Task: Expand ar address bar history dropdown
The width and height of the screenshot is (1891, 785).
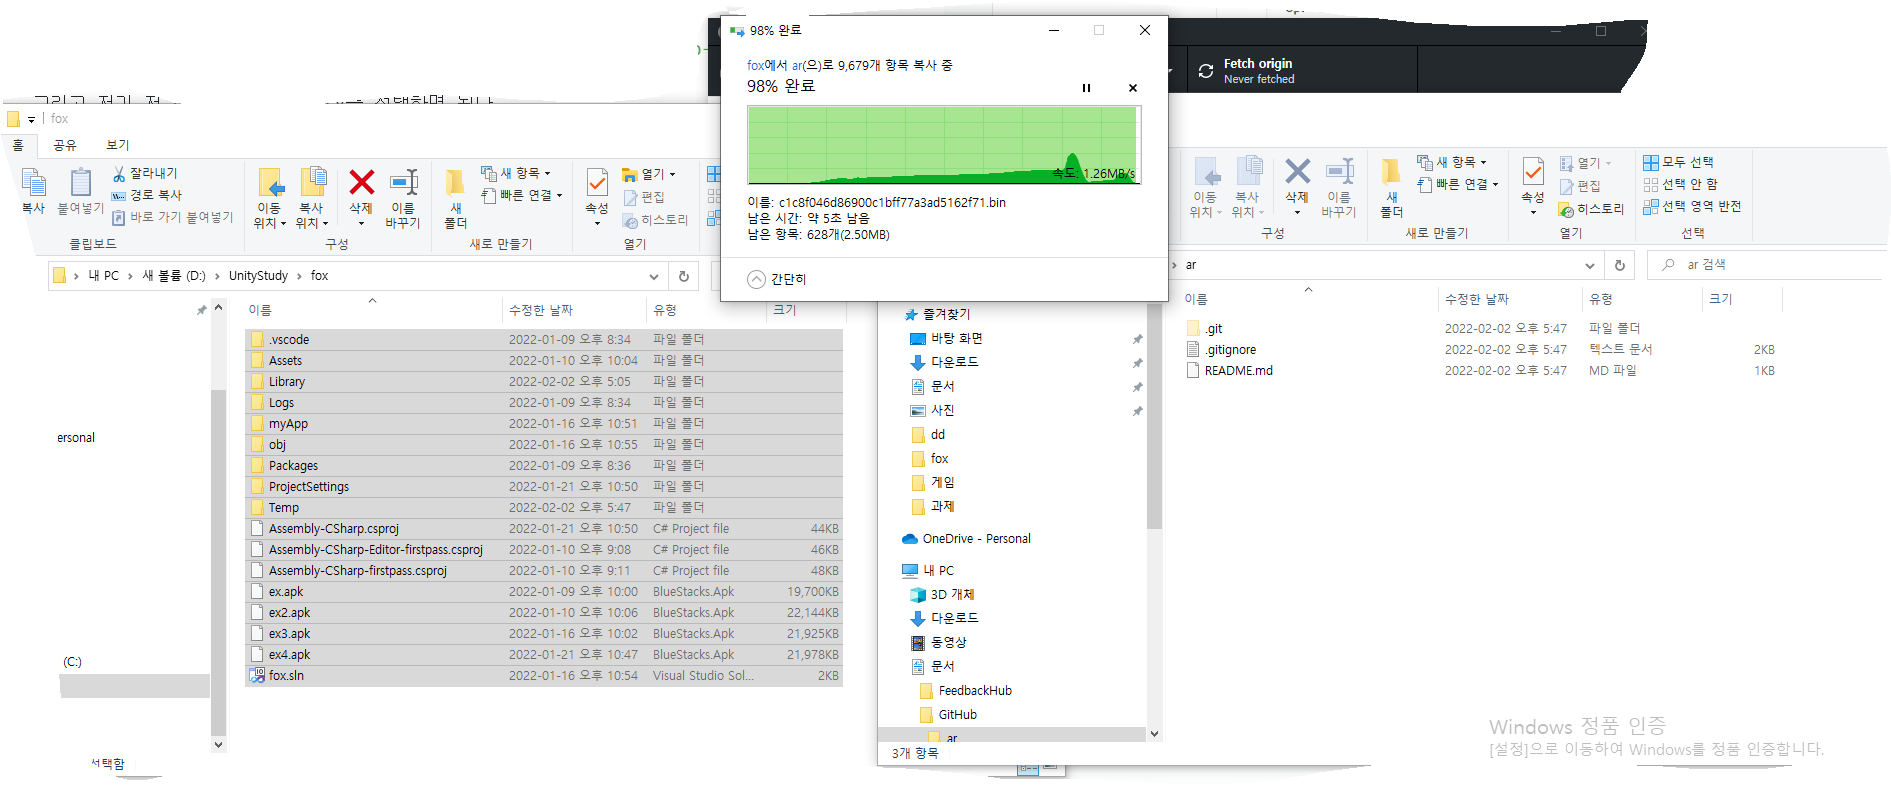Action: (x=1590, y=265)
